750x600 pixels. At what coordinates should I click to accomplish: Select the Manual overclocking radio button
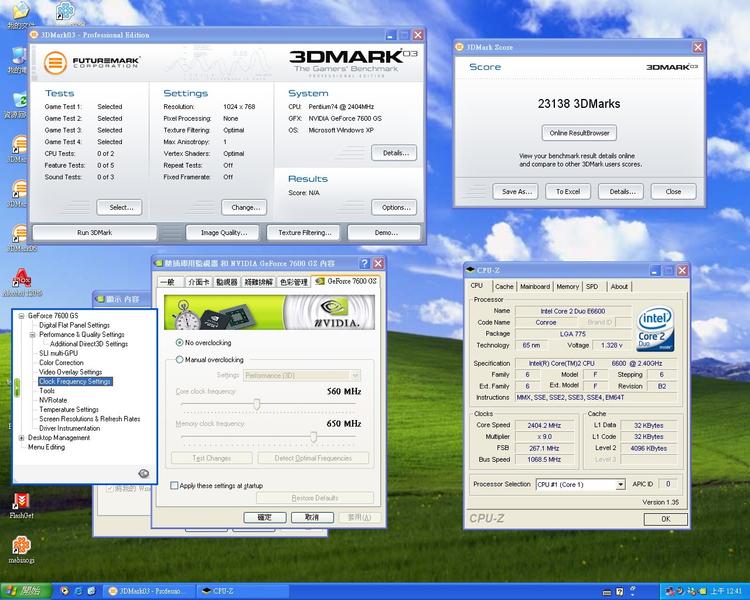pyautogui.click(x=179, y=359)
